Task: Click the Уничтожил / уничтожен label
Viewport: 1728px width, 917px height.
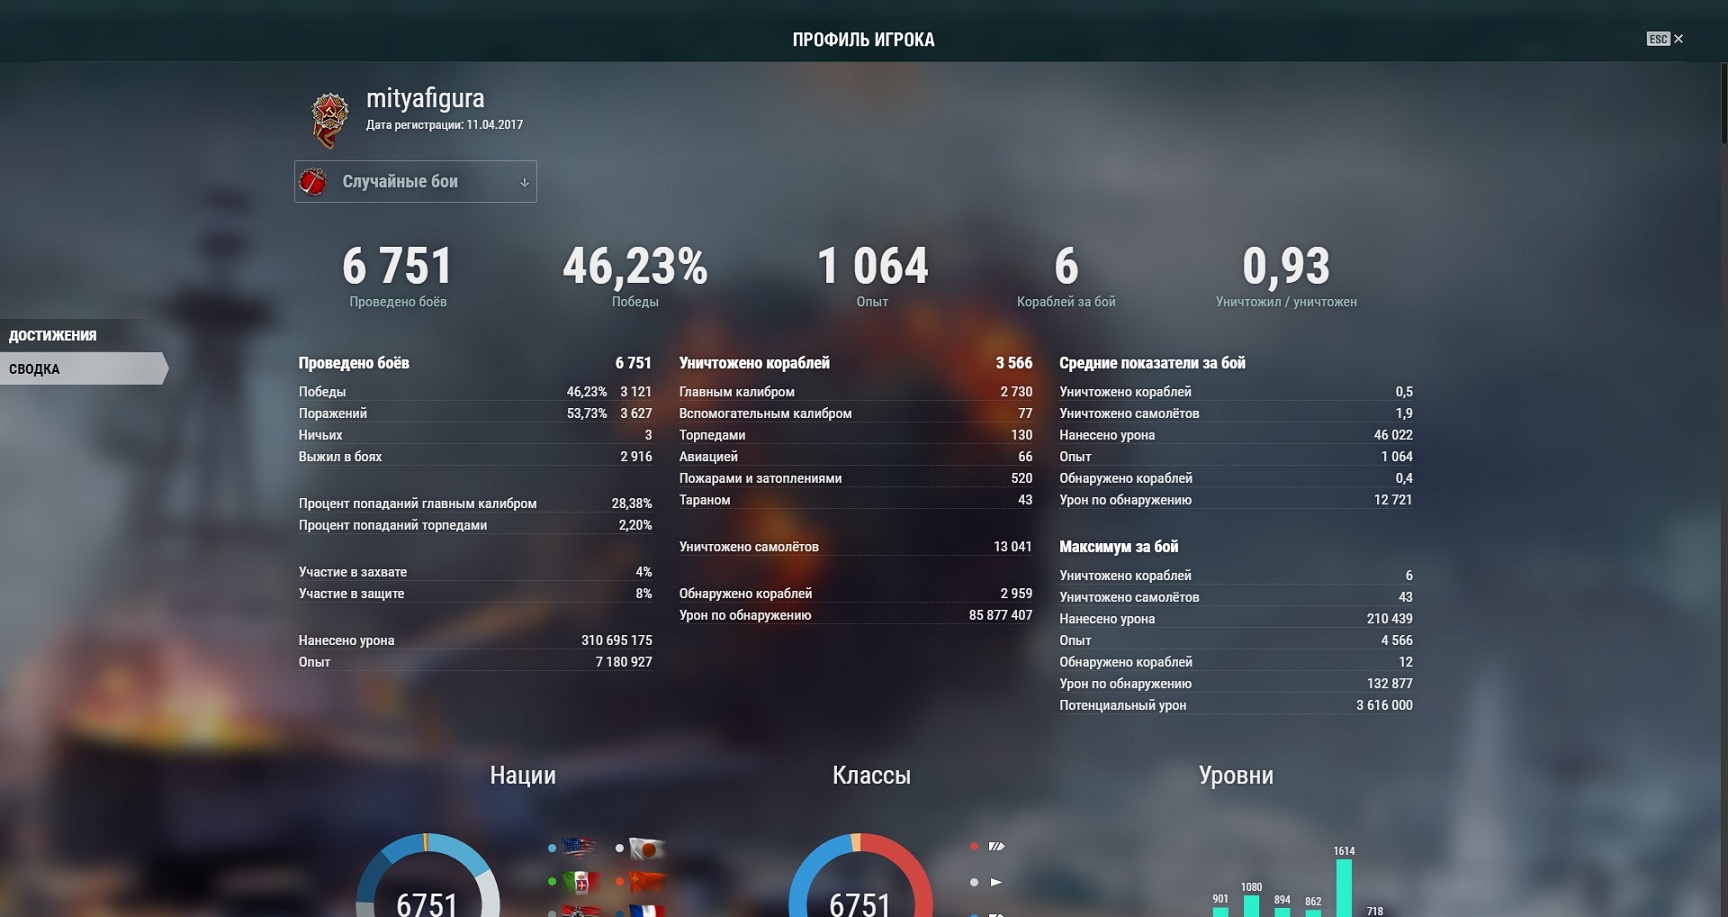Action: 1286,302
